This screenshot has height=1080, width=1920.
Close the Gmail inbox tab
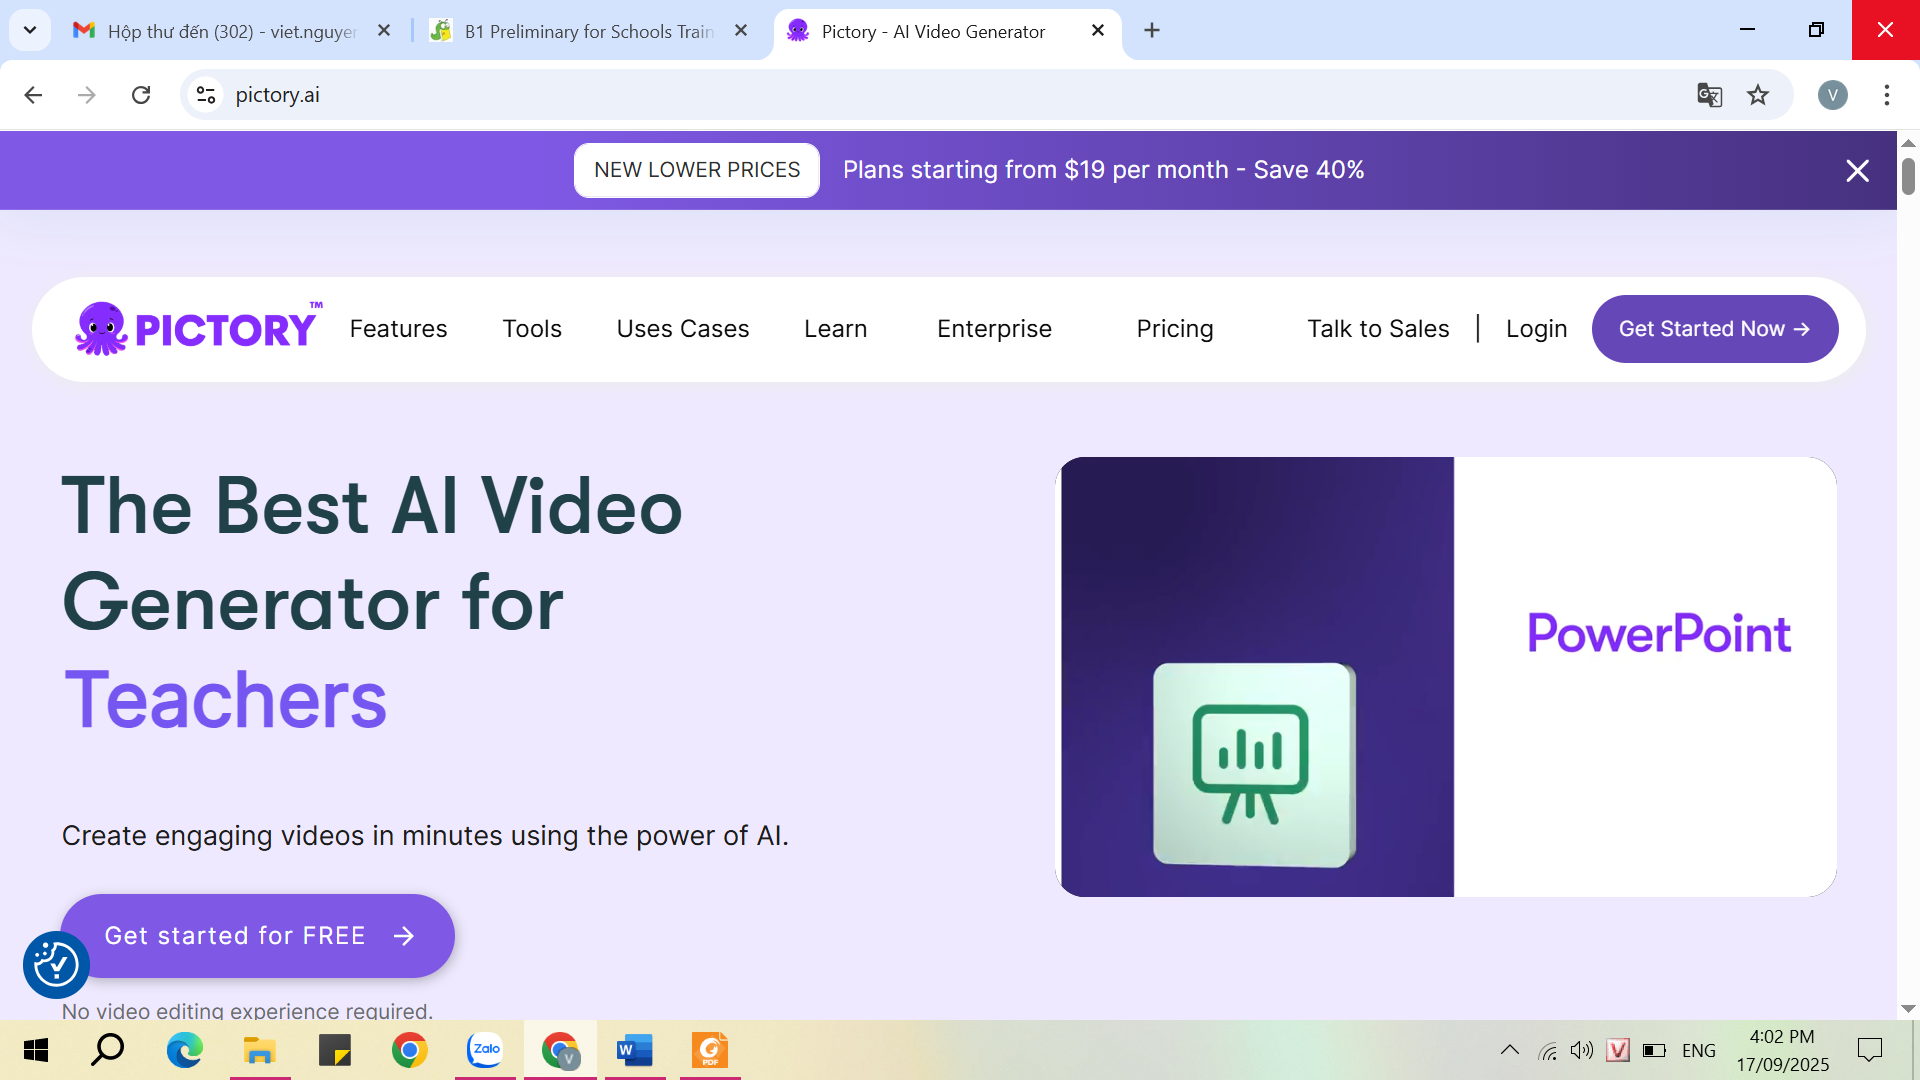[x=384, y=31]
